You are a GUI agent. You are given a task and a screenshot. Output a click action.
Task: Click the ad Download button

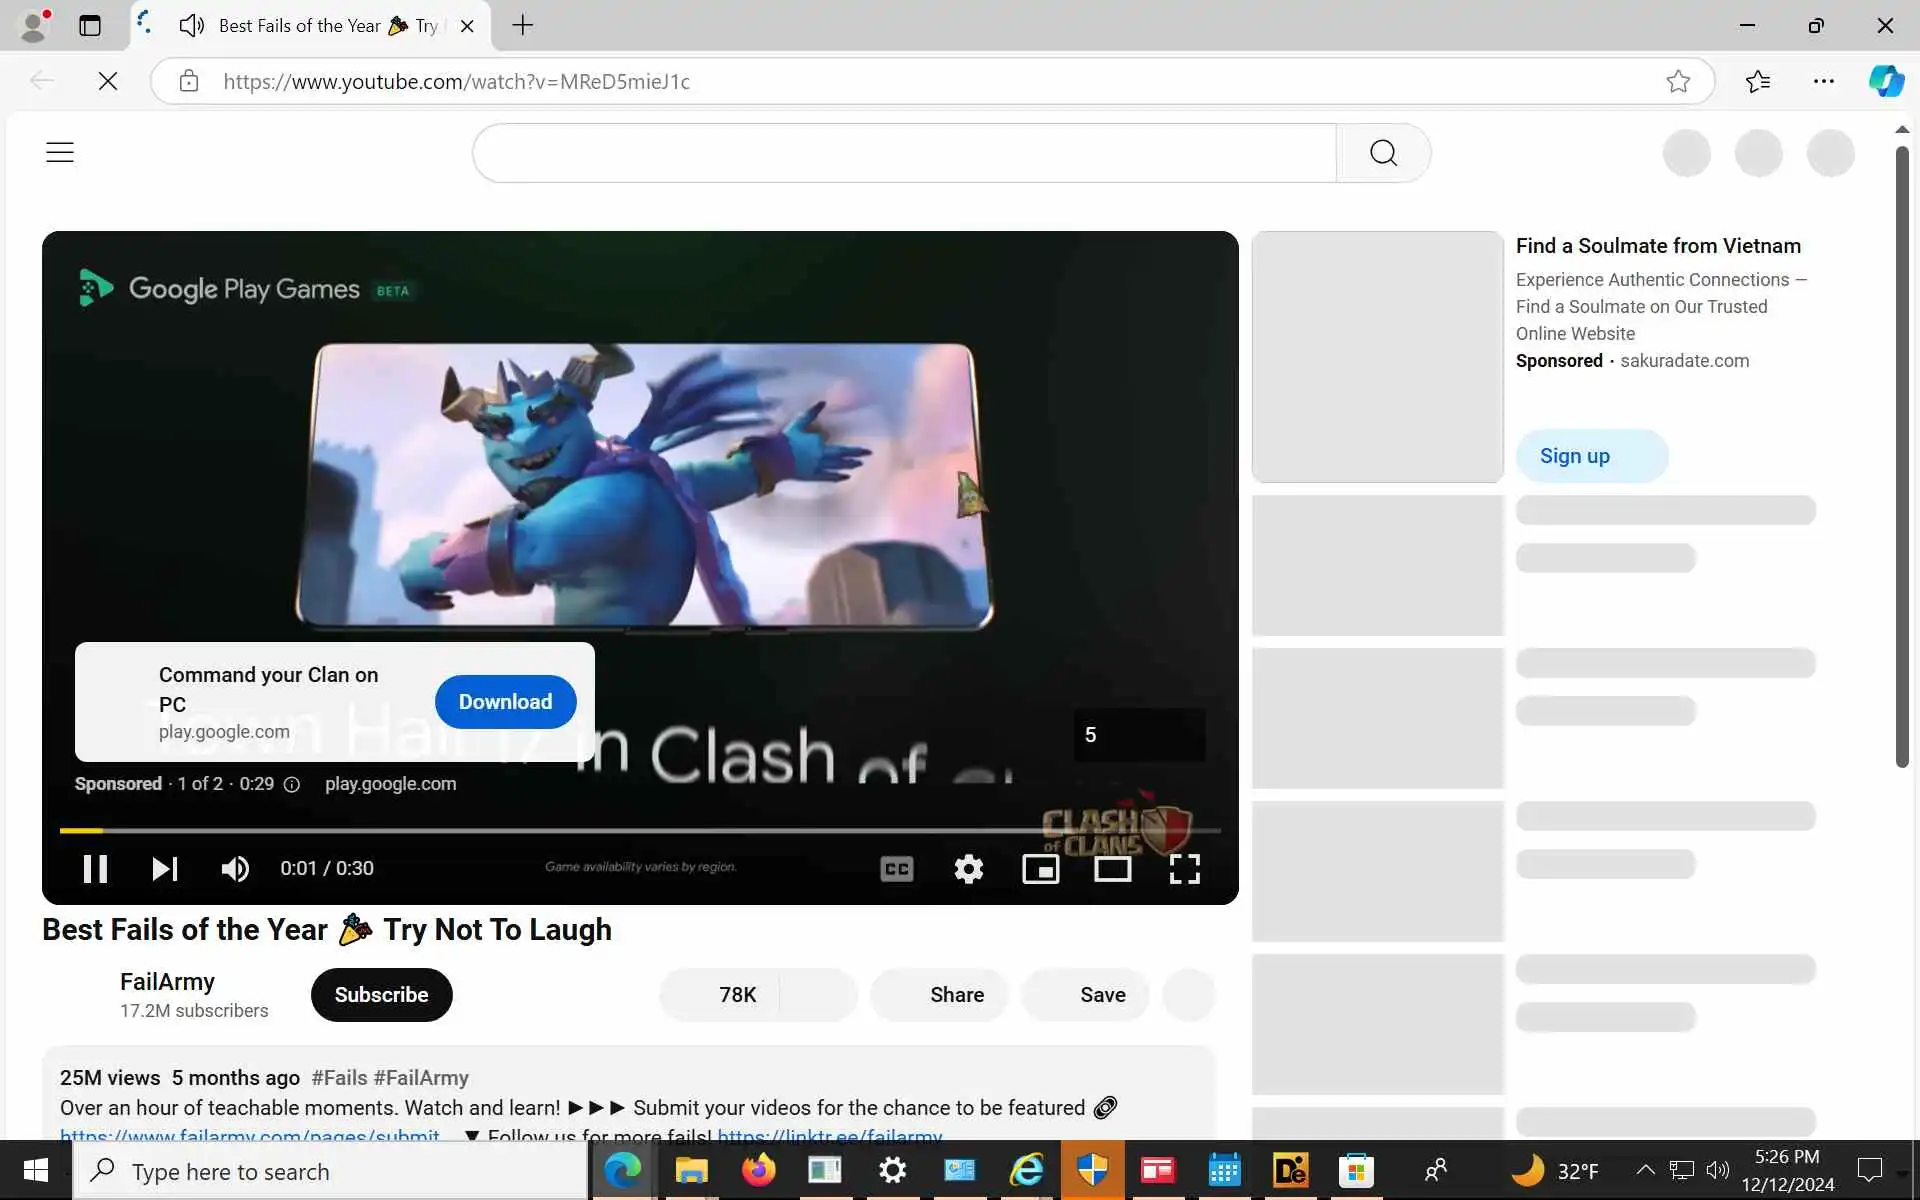click(x=505, y=701)
